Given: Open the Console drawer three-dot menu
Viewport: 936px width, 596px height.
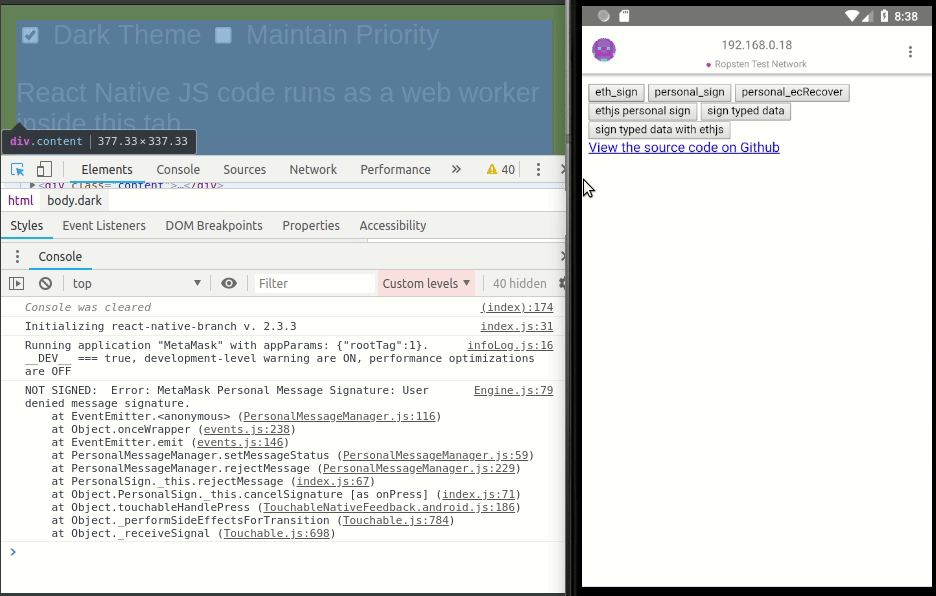Looking at the screenshot, I should click(17, 257).
